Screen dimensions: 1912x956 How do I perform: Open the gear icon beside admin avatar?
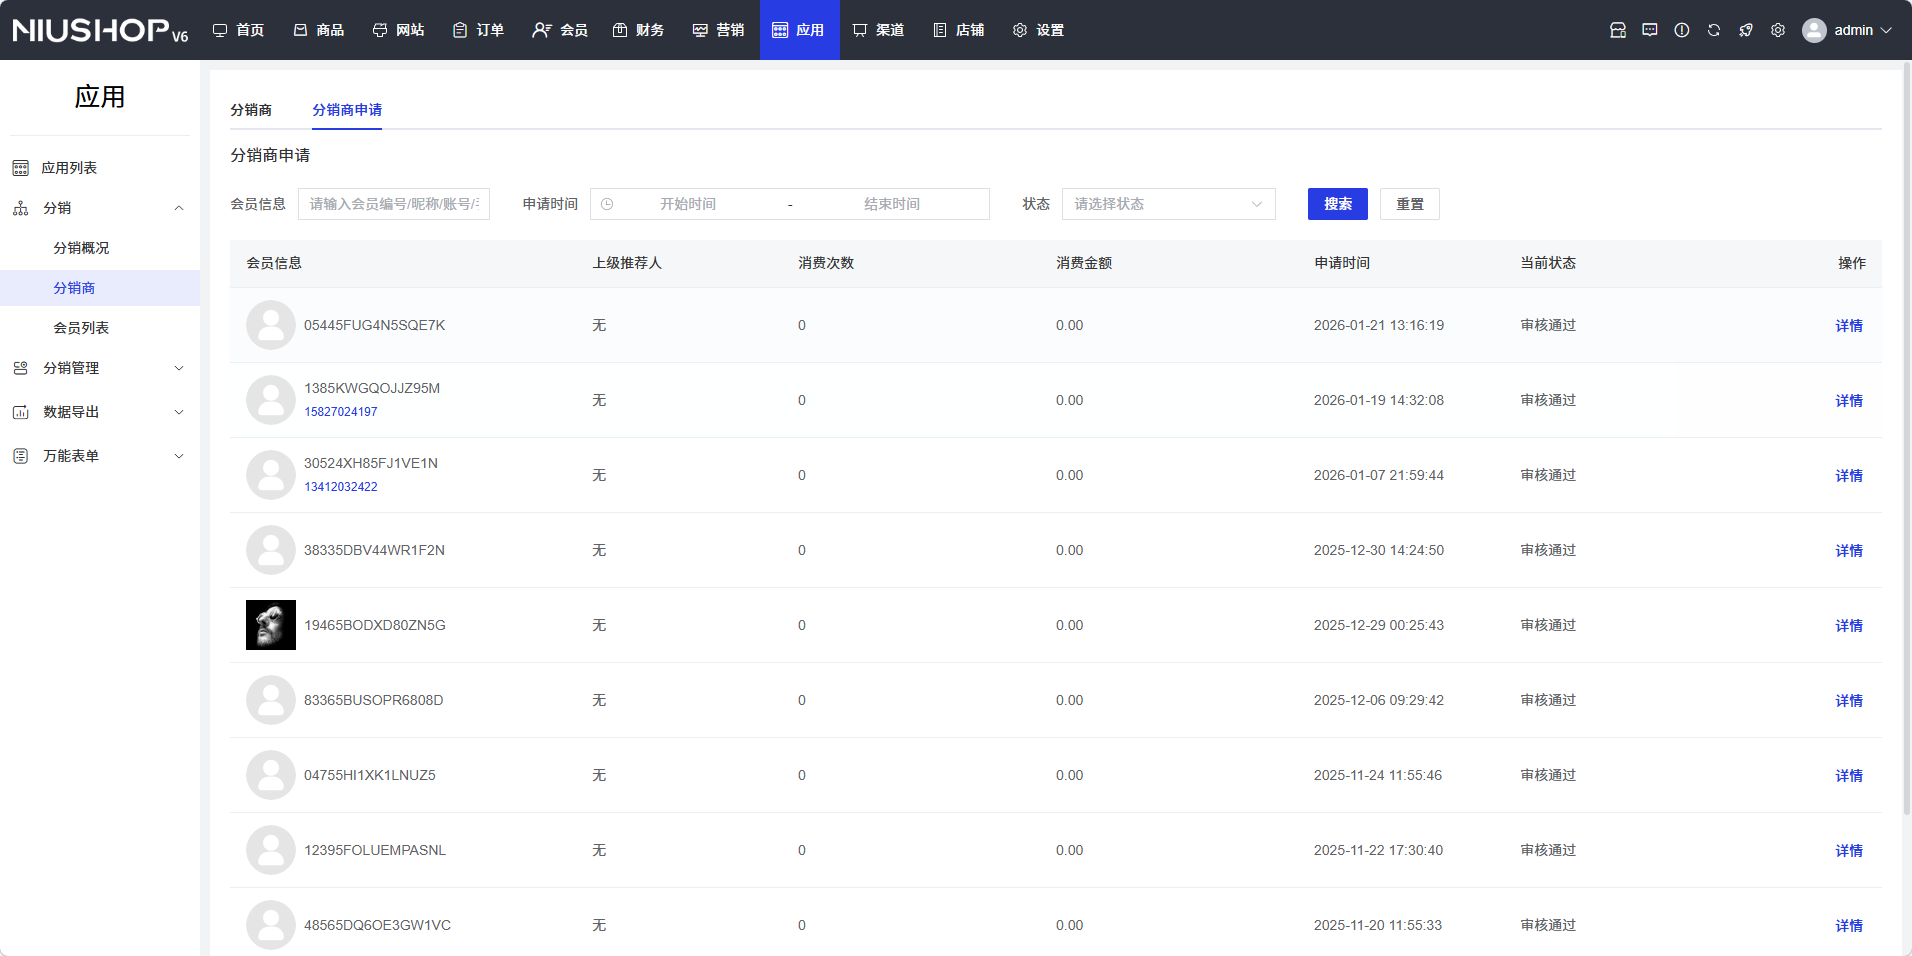click(1777, 30)
